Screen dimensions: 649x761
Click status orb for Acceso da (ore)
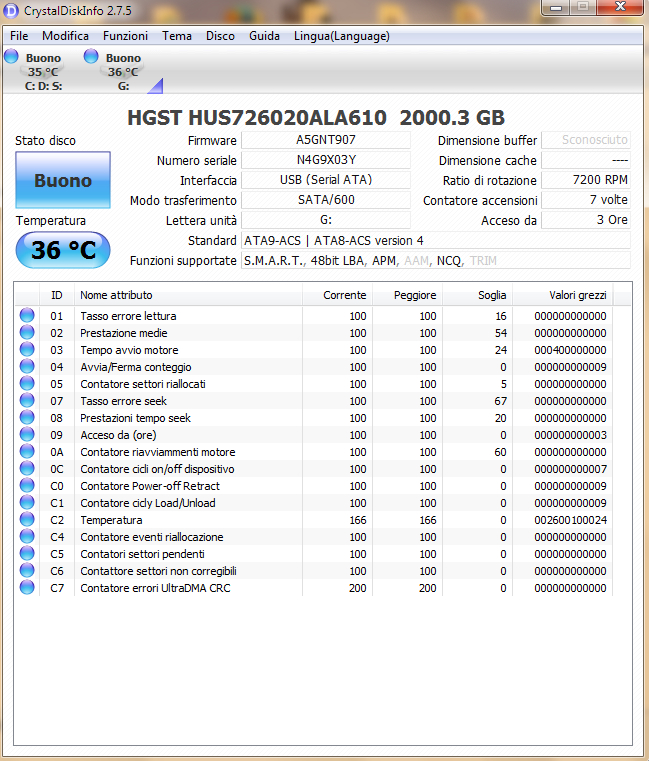[x=27, y=434]
